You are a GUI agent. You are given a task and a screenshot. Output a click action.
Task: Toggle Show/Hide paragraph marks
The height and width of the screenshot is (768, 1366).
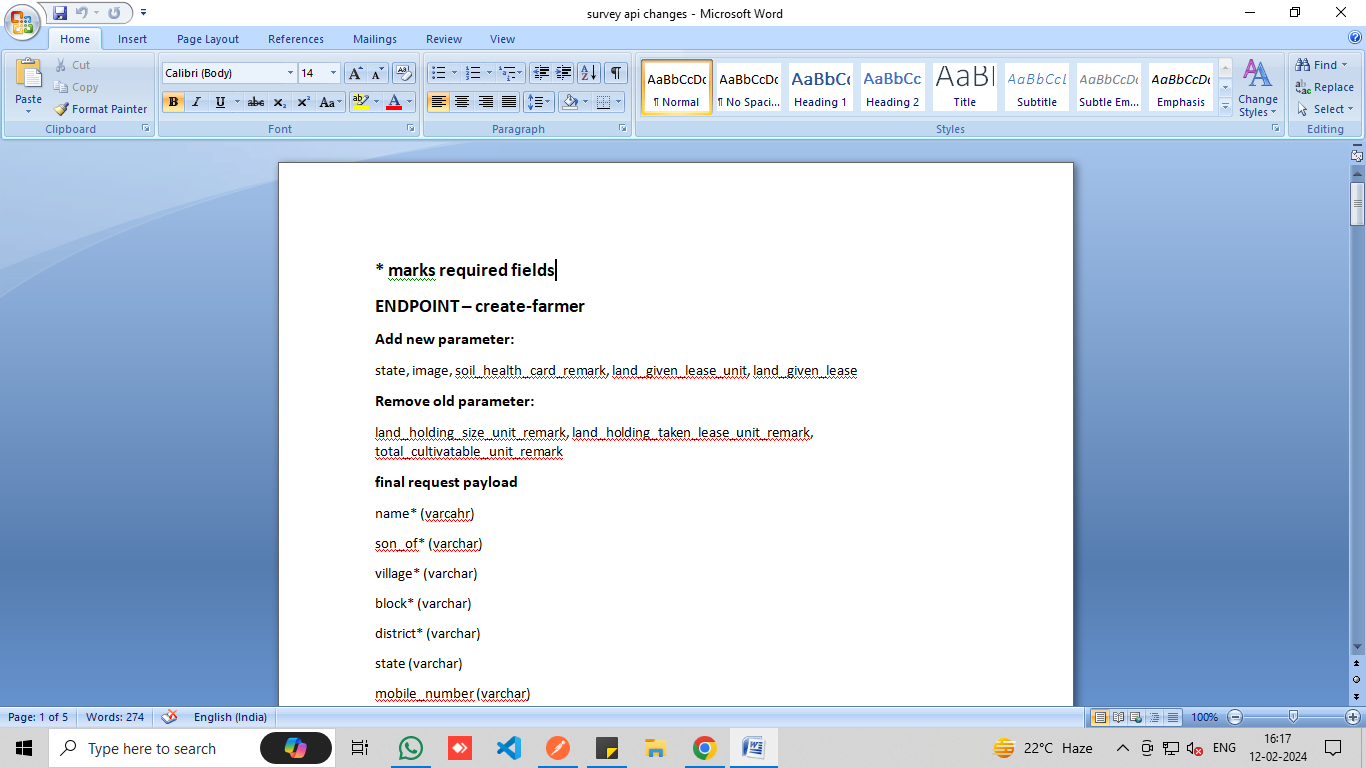click(616, 73)
